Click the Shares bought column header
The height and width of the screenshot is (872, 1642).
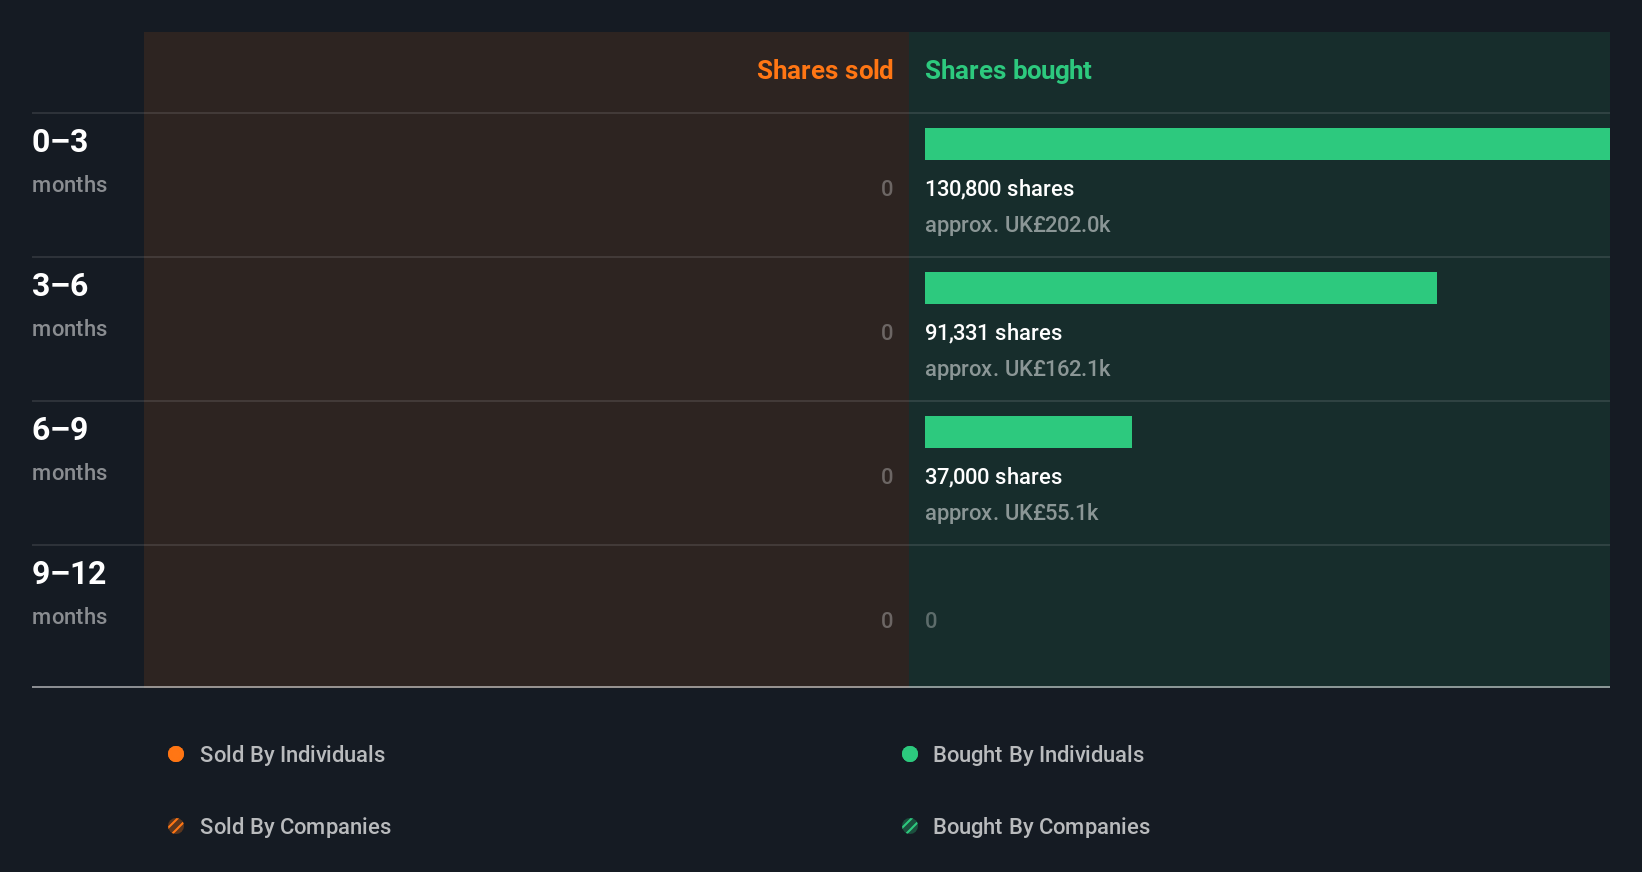tap(1008, 70)
